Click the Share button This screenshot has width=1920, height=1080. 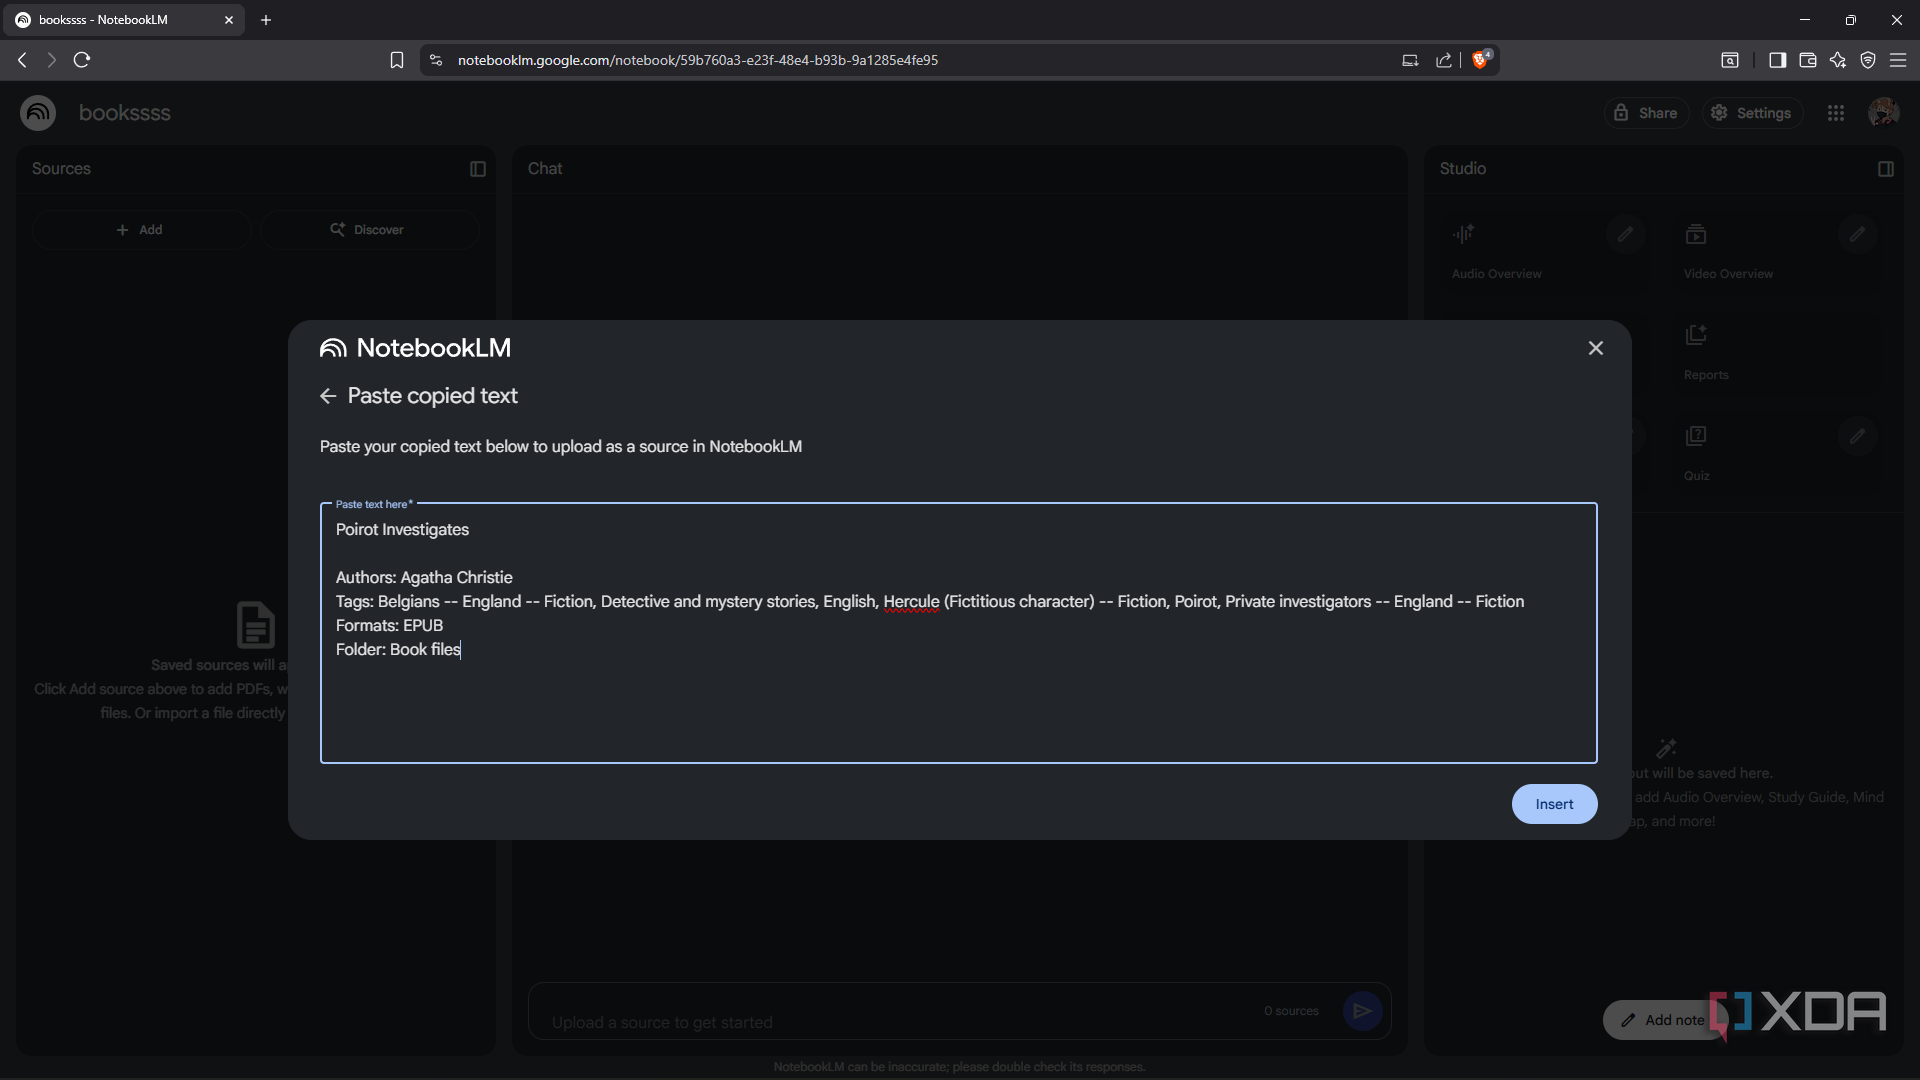pos(1646,113)
